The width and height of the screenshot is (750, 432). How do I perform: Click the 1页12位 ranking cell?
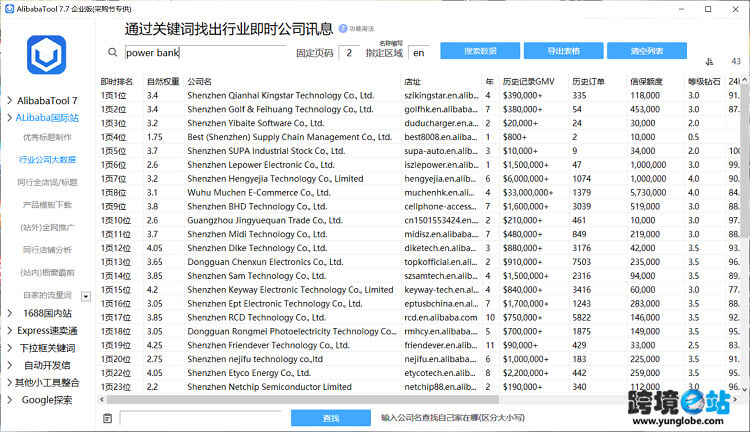[115, 248]
